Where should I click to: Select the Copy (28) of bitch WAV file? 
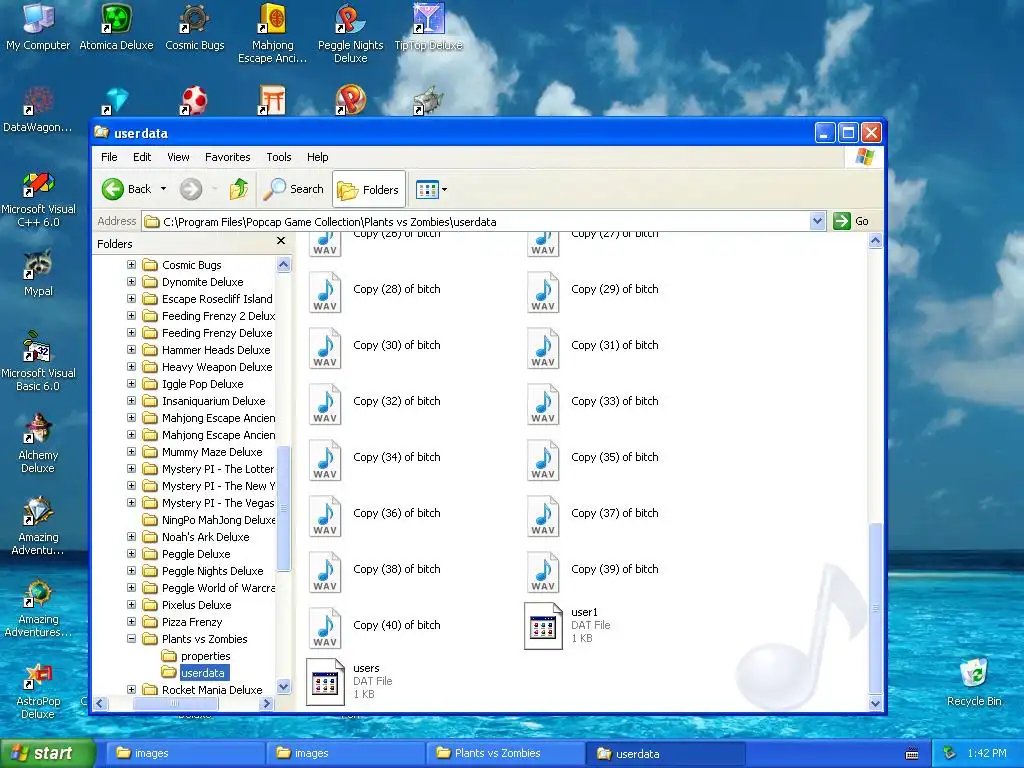pos(375,293)
